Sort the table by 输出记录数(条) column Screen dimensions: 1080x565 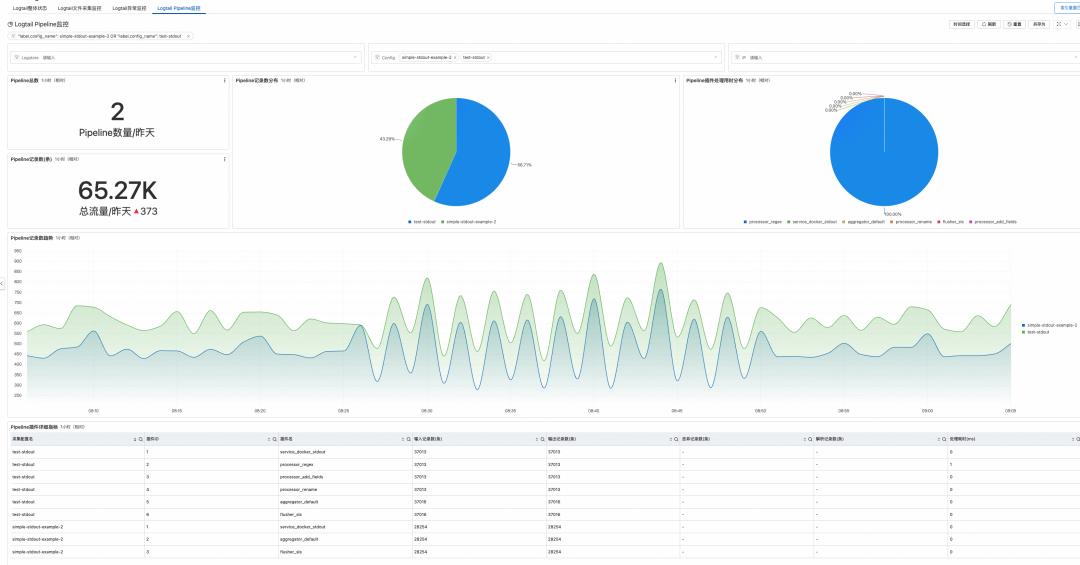pyautogui.click(x=670, y=439)
